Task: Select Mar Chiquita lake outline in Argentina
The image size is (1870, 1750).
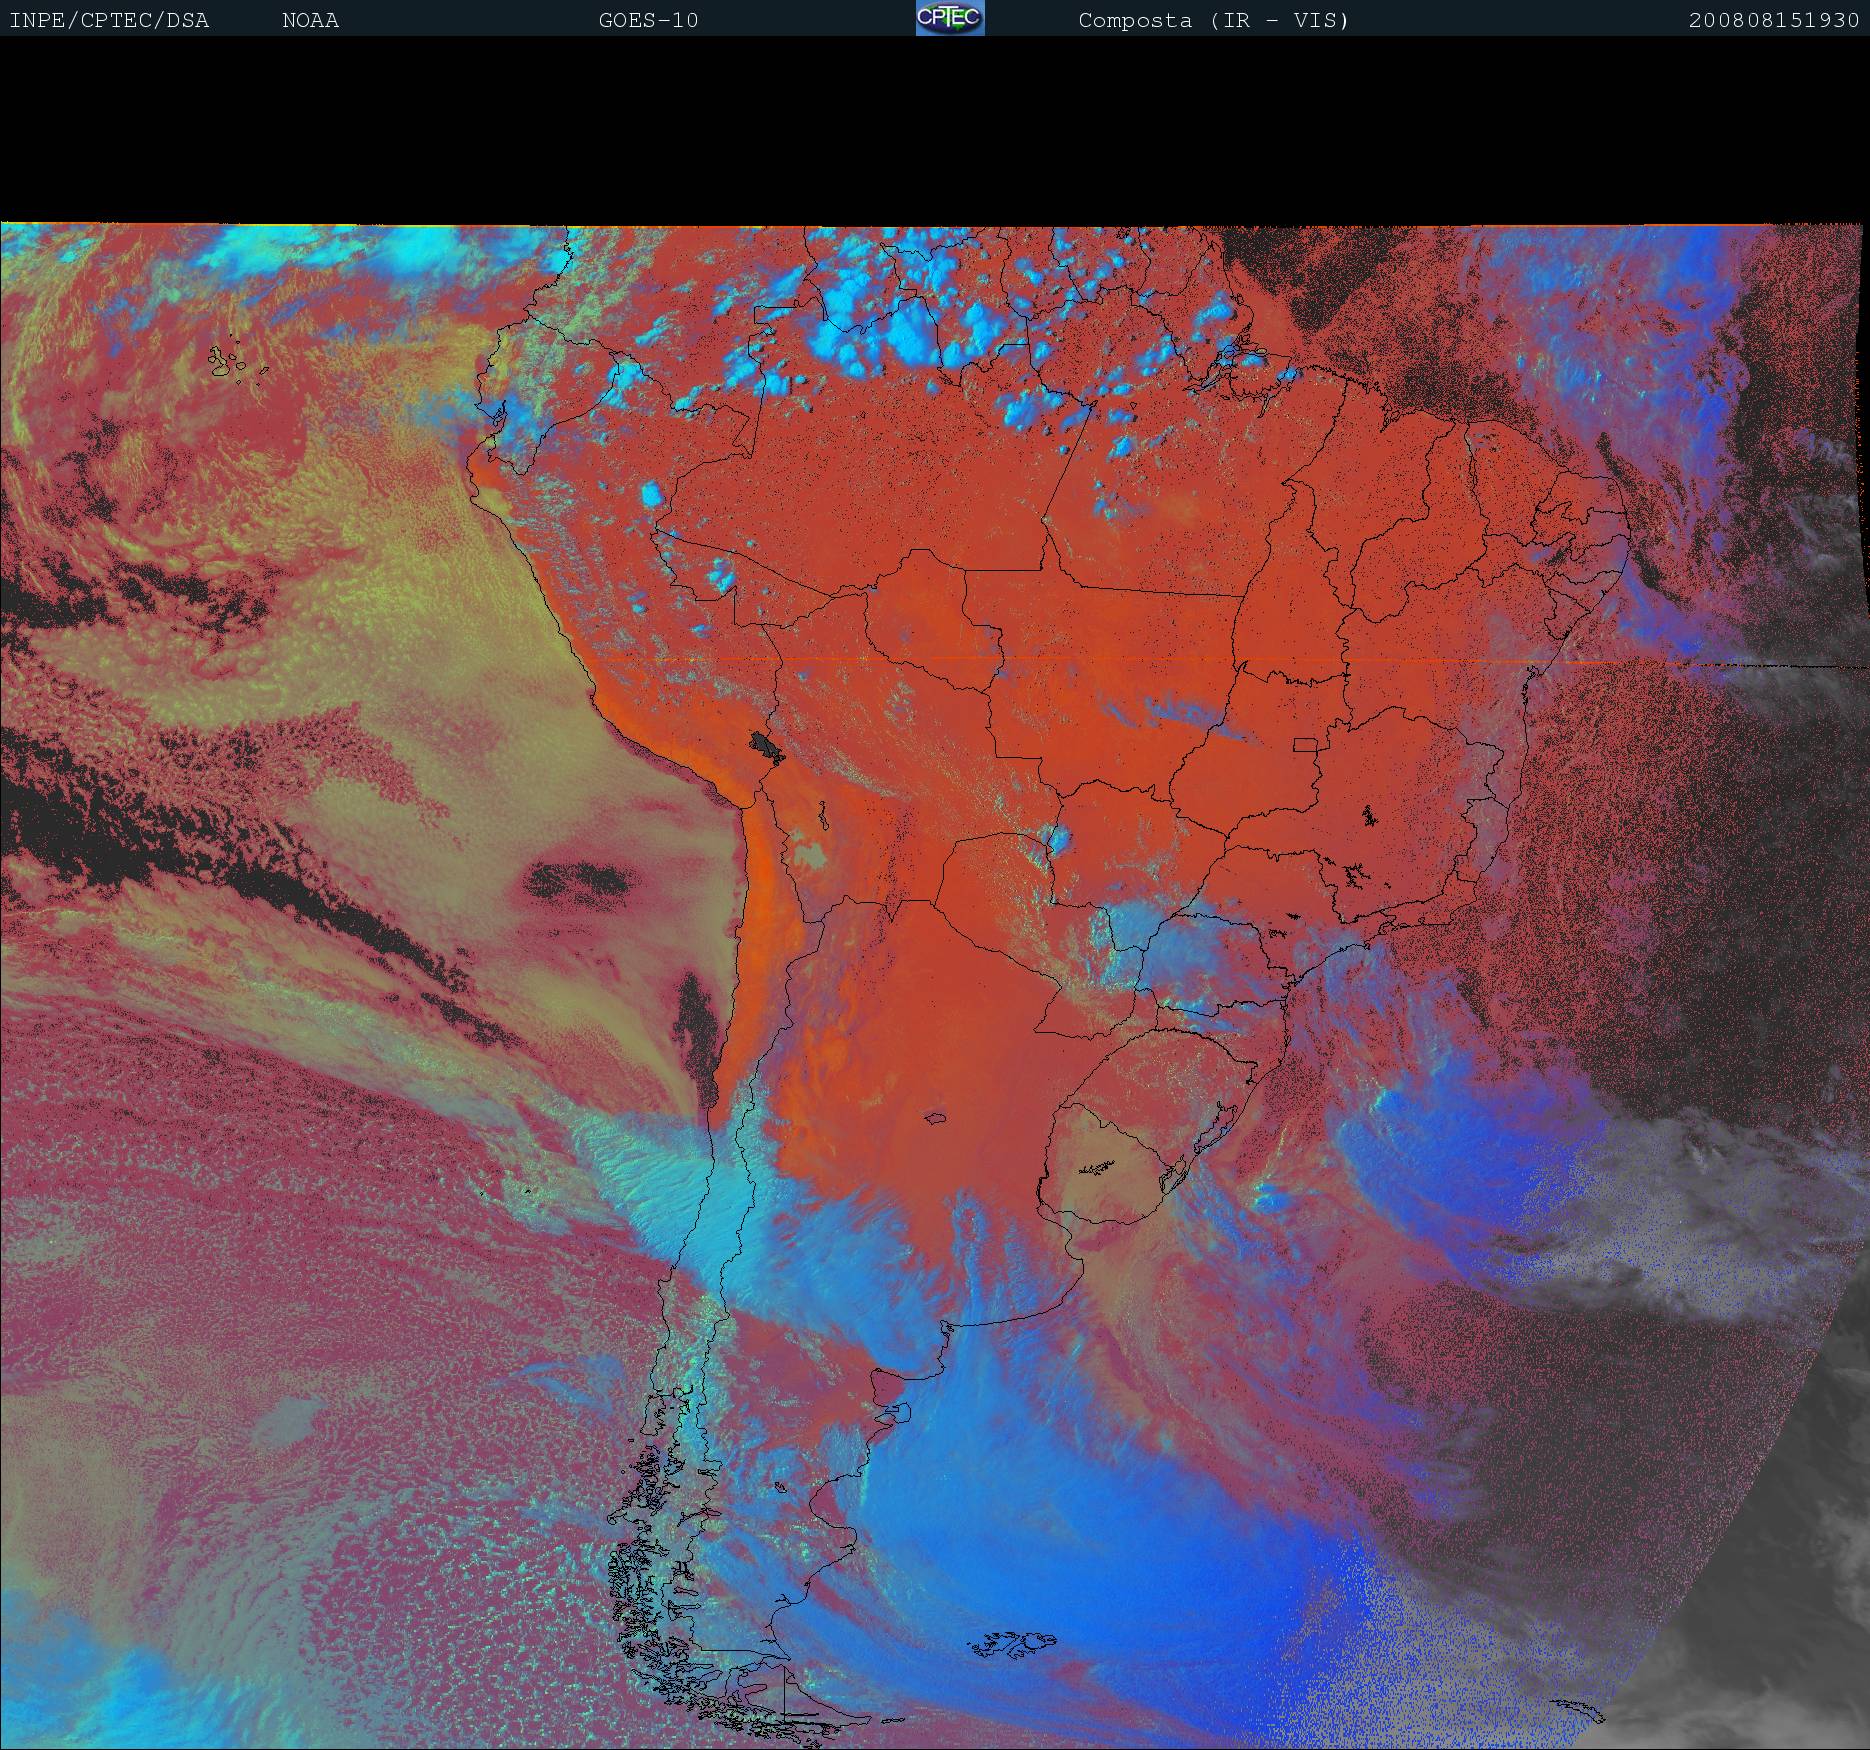Action: coord(935,1118)
